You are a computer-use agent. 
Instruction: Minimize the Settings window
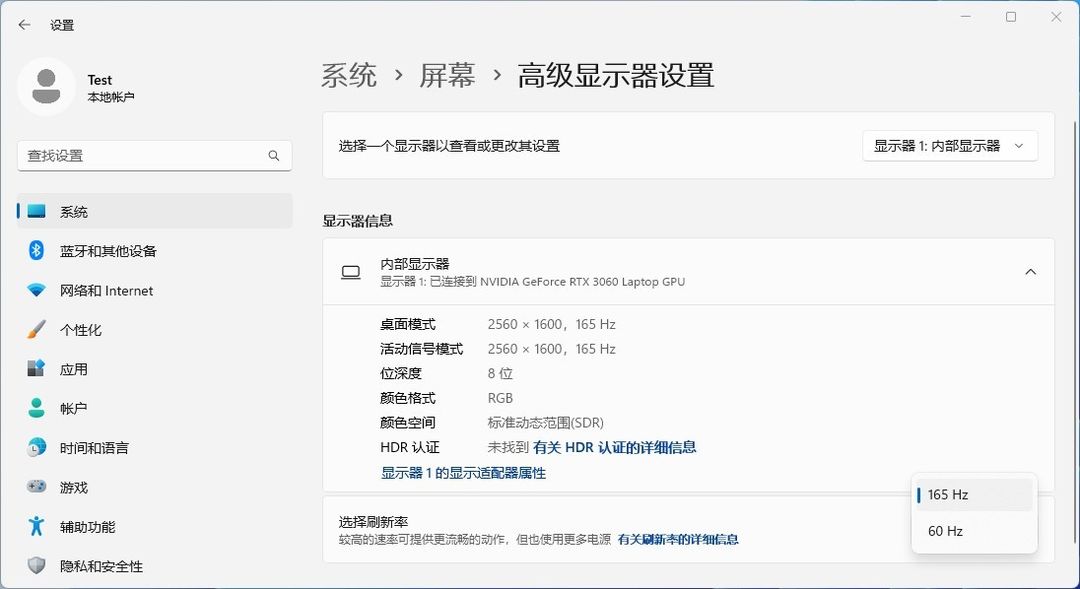[x=966, y=17]
